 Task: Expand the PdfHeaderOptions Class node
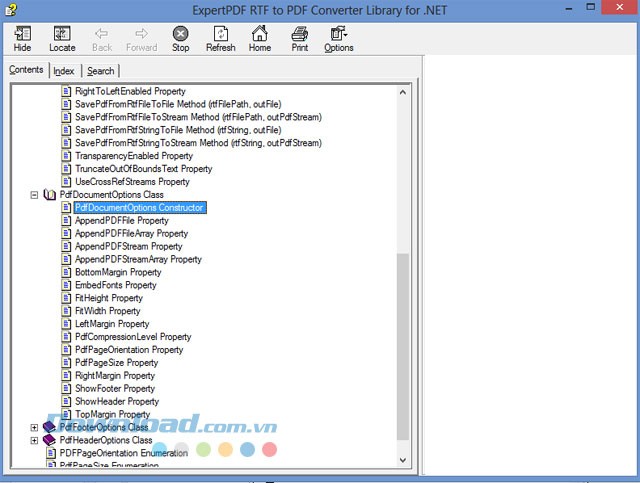click(34, 441)
